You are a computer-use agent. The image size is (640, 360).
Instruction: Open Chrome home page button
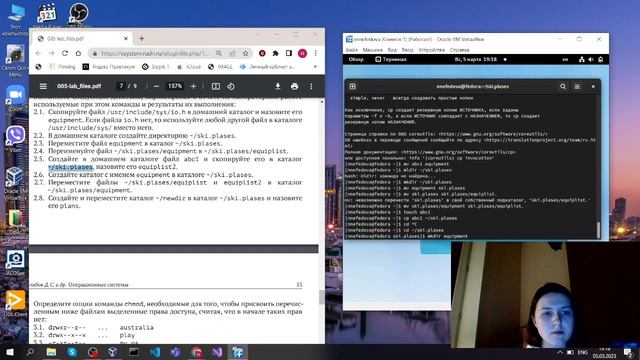click(78, 53)
